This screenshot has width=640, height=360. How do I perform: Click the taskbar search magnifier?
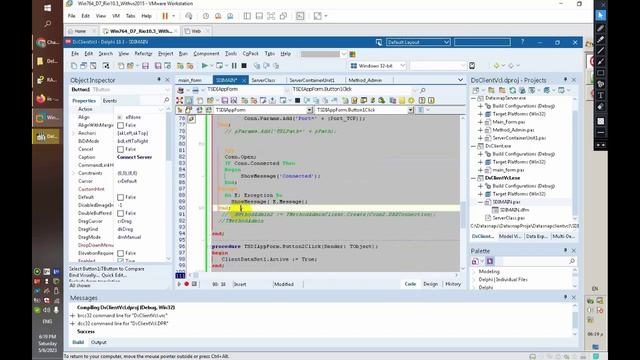pyautogui.click(x=47, y=24)
